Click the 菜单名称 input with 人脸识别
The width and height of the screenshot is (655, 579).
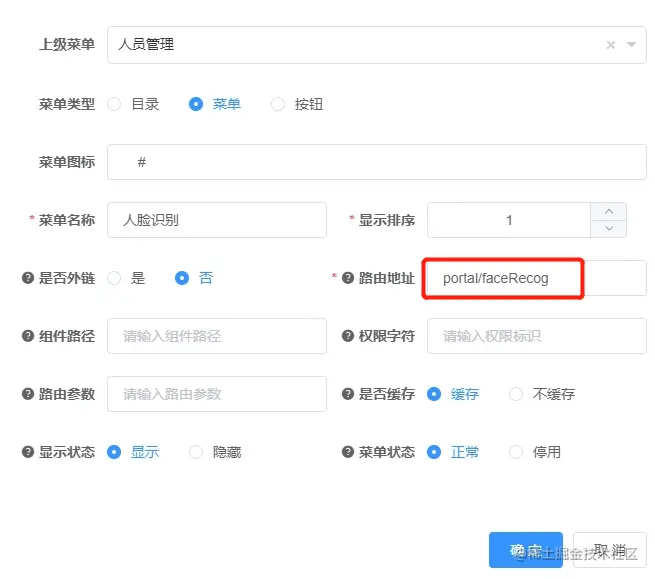217,220
